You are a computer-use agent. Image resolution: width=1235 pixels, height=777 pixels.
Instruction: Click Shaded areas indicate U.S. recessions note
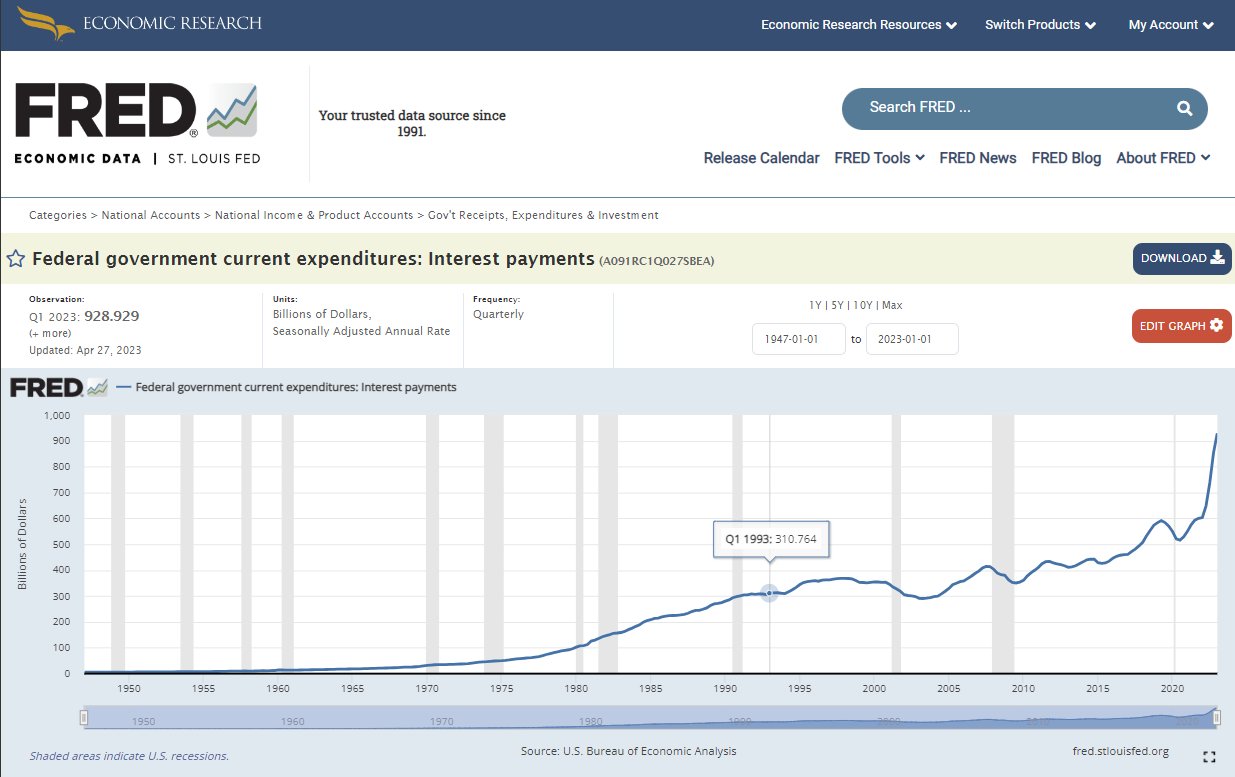[129, 756]
